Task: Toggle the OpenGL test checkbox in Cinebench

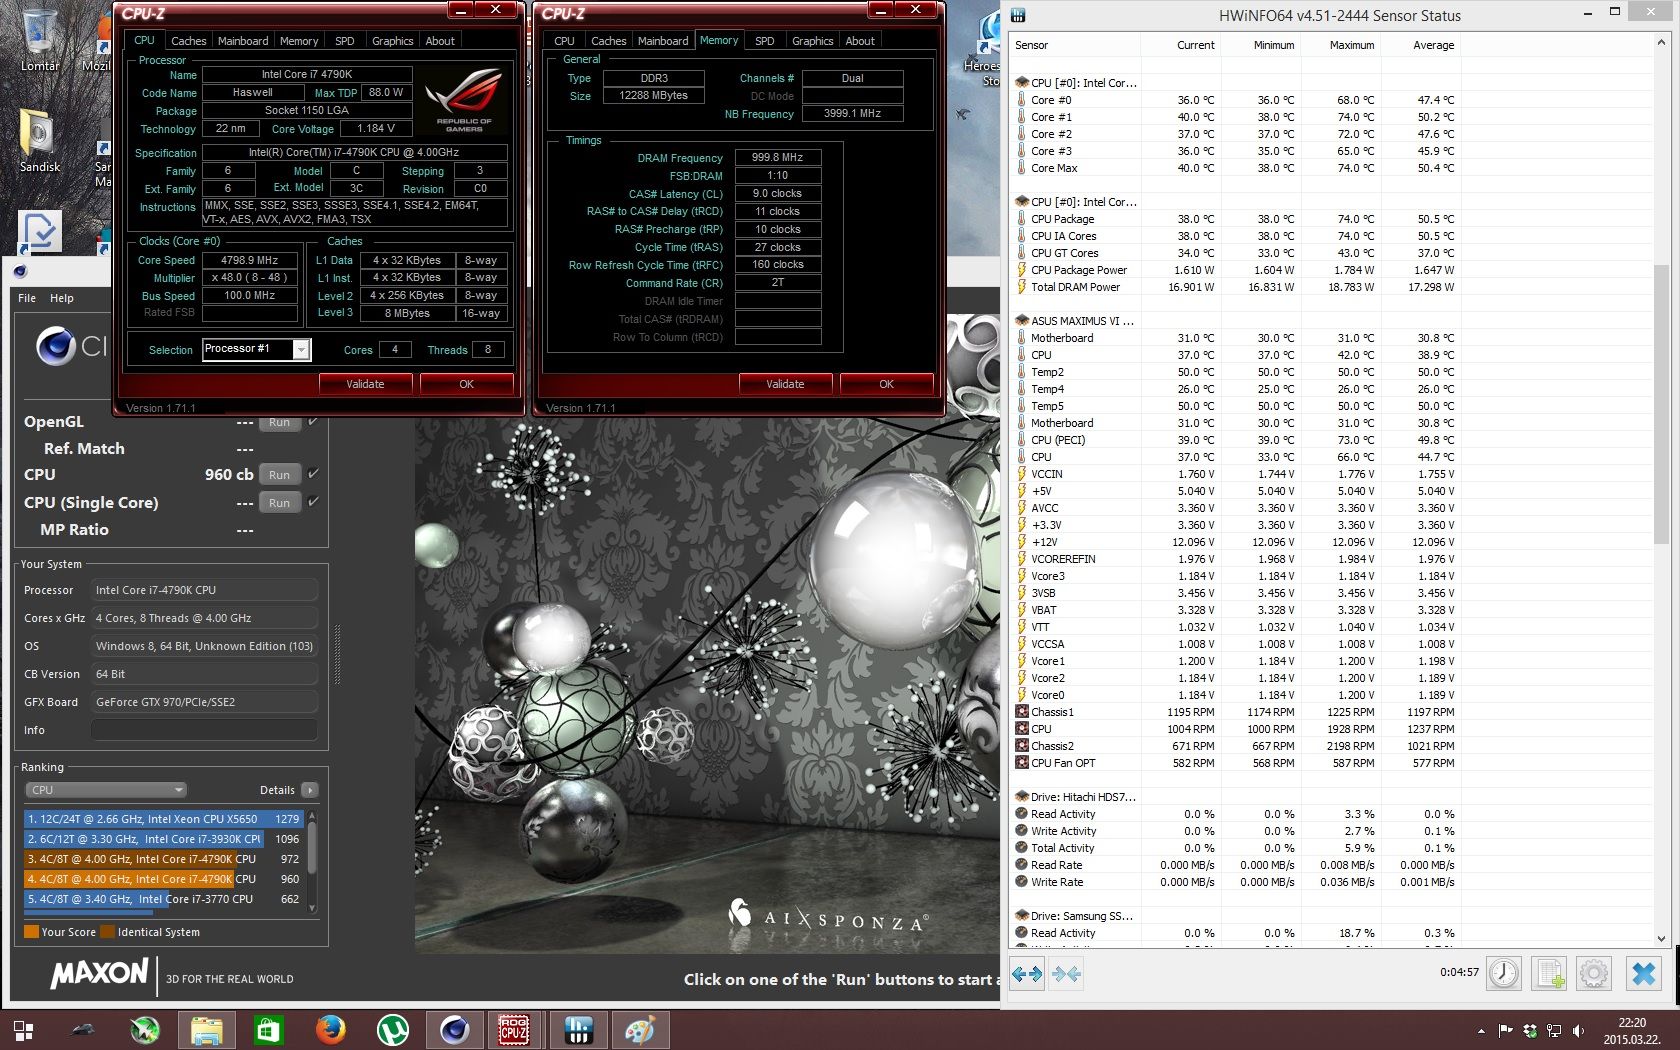Action: (x=313, y=421)
